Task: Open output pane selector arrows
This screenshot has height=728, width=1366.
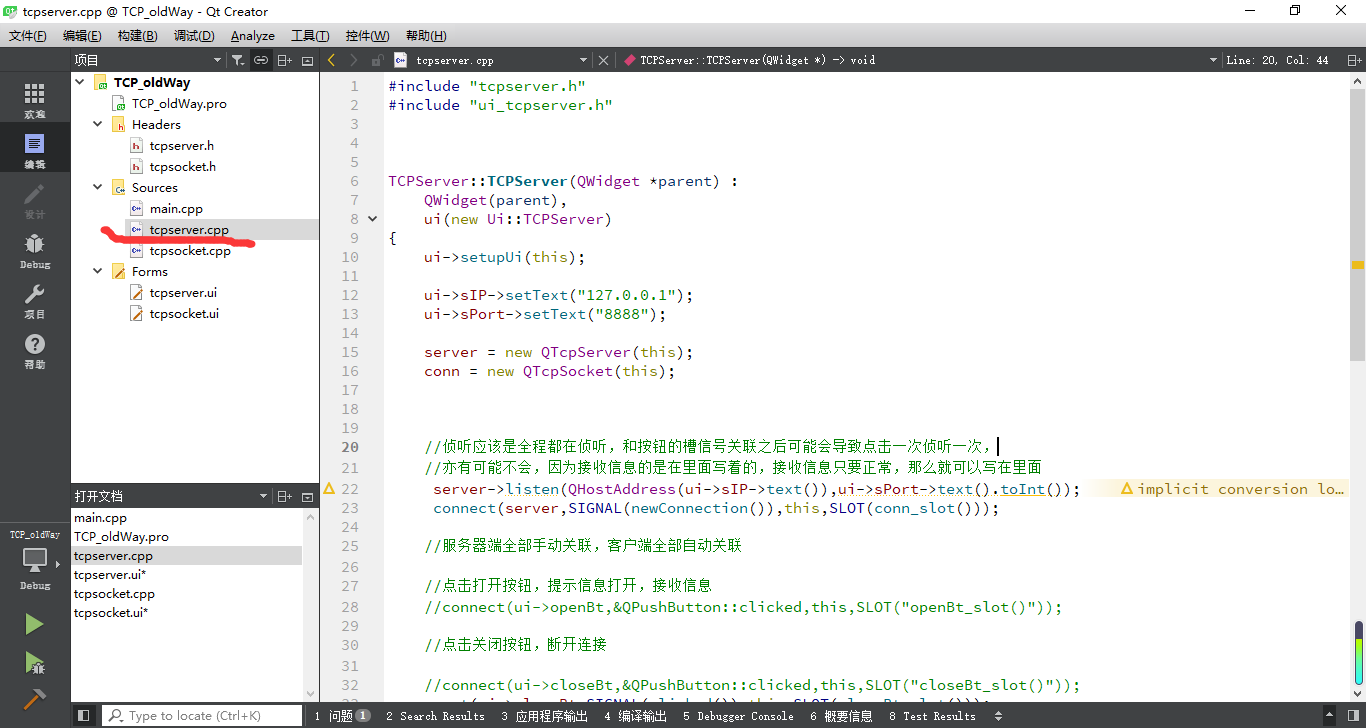Action: pyautogui.click(x=996, y=716)
